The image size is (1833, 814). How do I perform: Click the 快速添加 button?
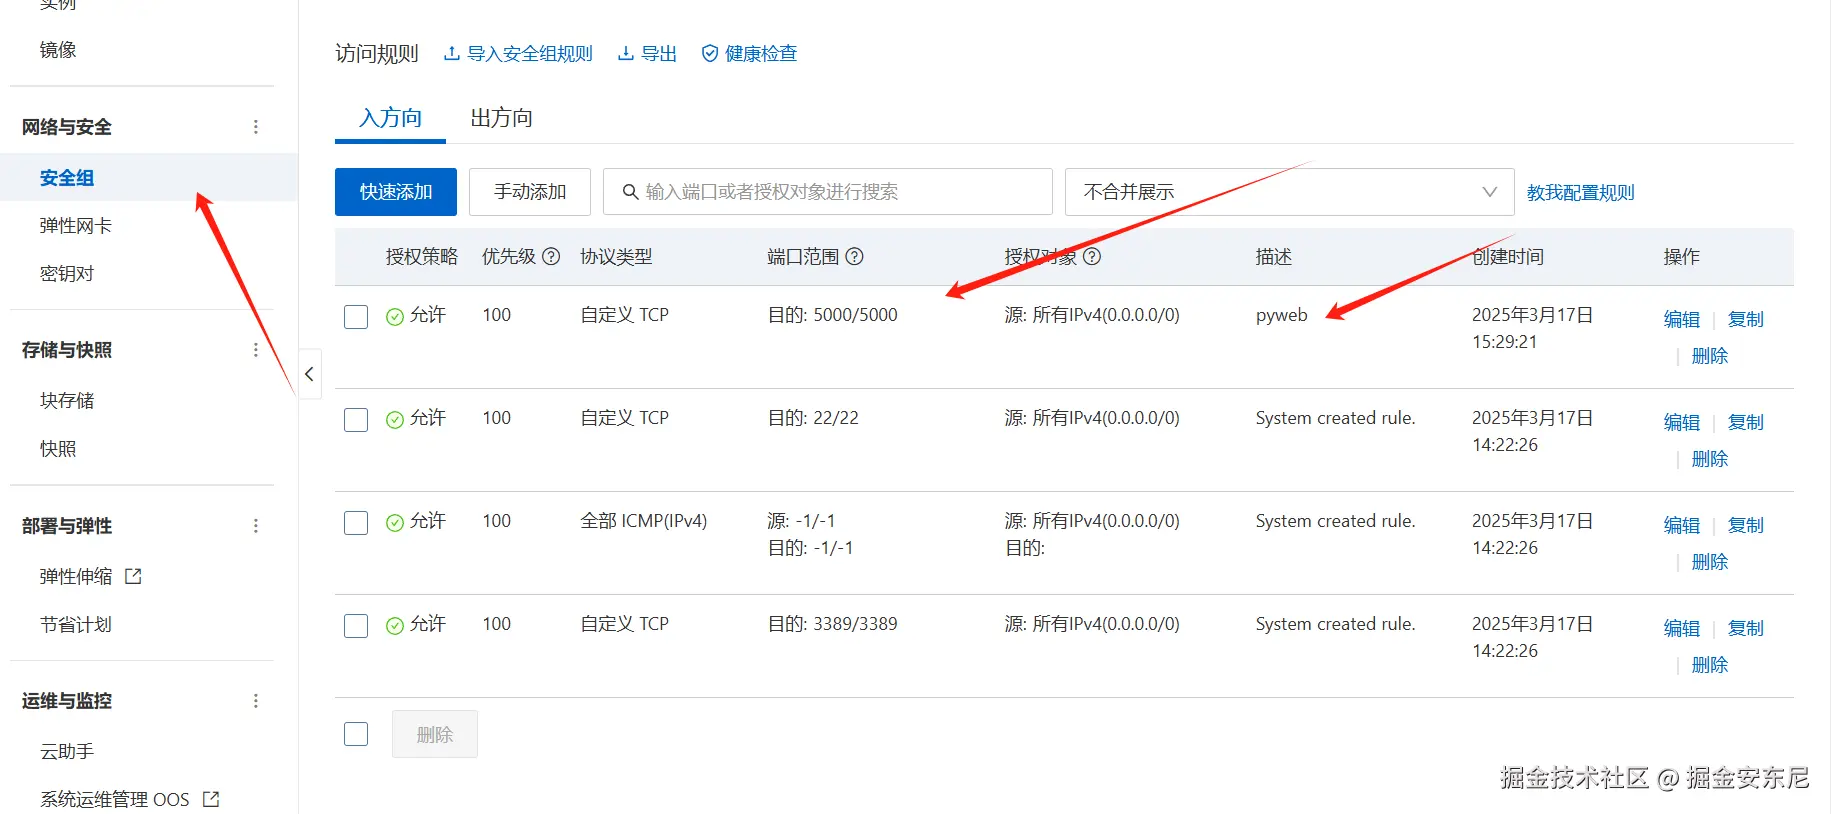point(396,192)
